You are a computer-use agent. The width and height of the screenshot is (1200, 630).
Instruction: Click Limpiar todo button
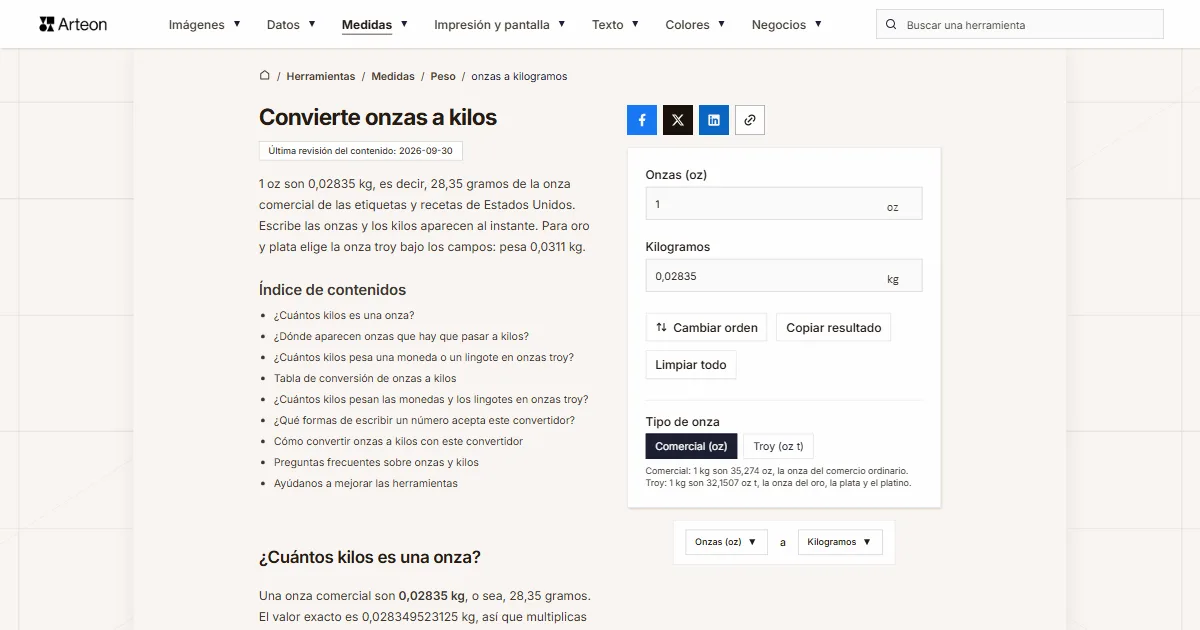691,365
